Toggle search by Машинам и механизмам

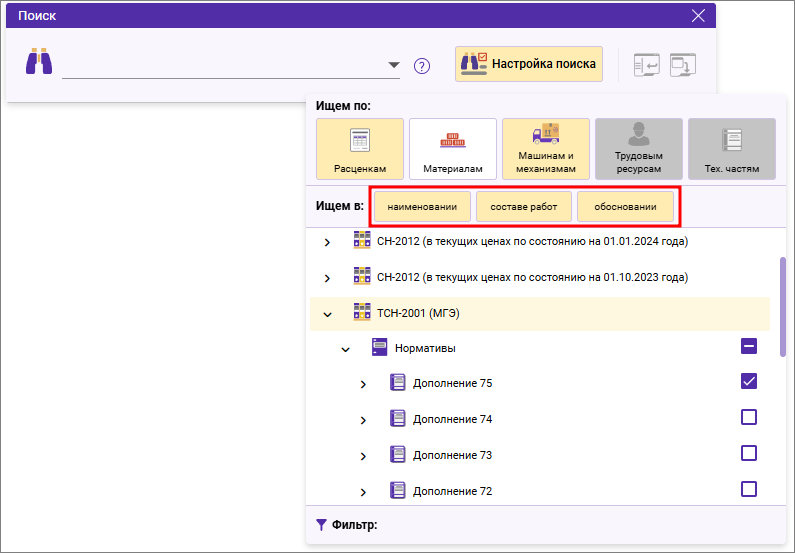[546, 148]
